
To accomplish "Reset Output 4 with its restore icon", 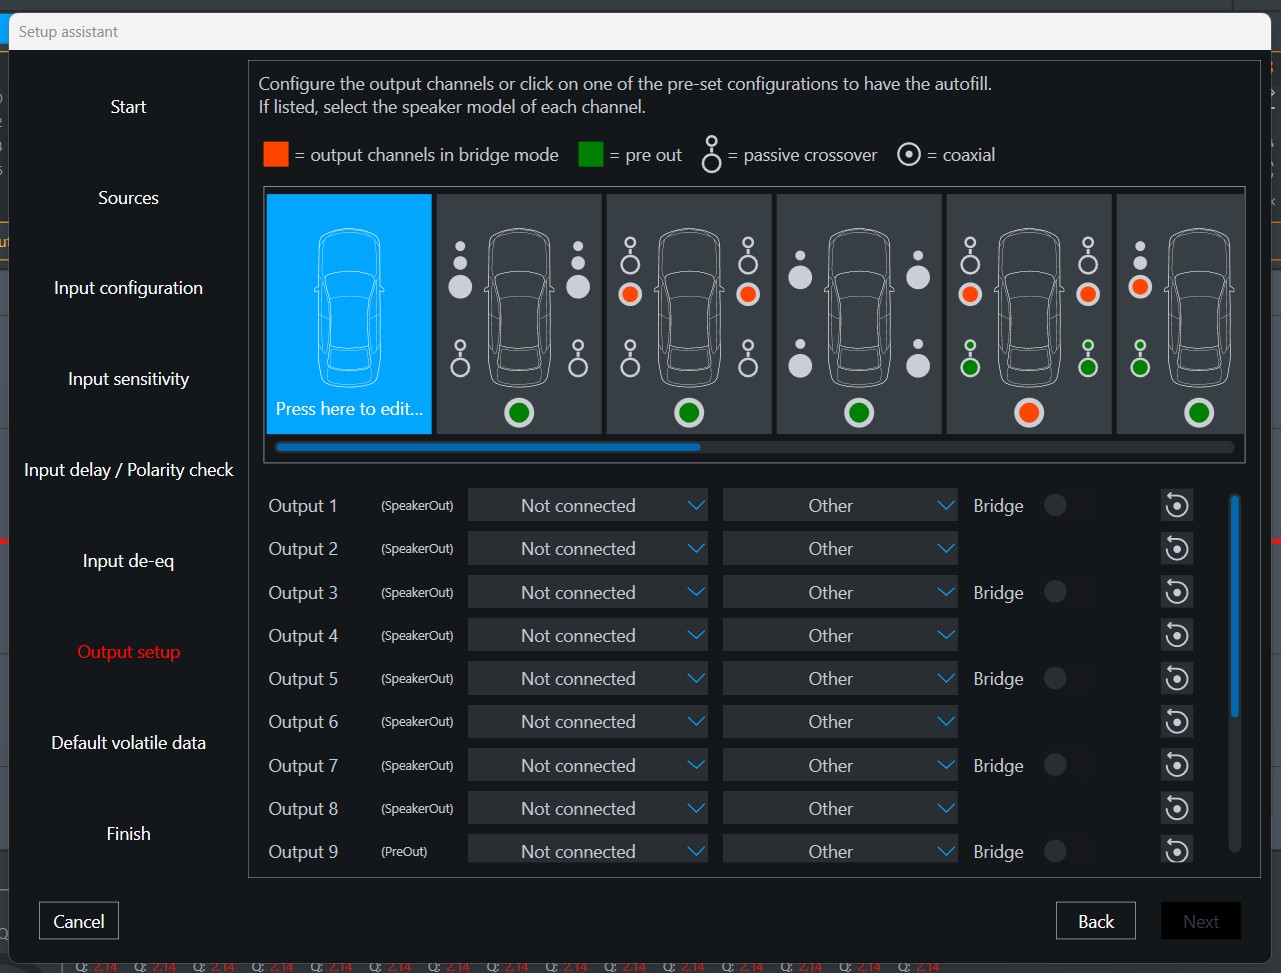I will (x=1177, y=636).
